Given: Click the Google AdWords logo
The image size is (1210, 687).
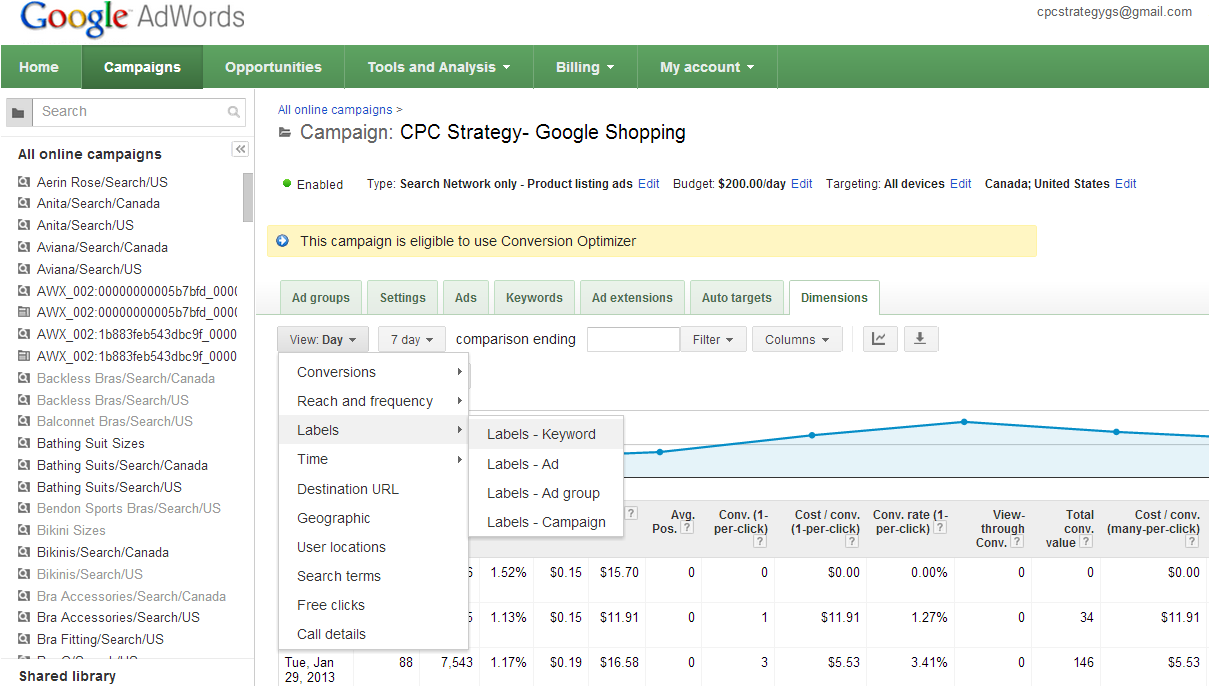Looking at the screenshot, I should click(133, 18).
